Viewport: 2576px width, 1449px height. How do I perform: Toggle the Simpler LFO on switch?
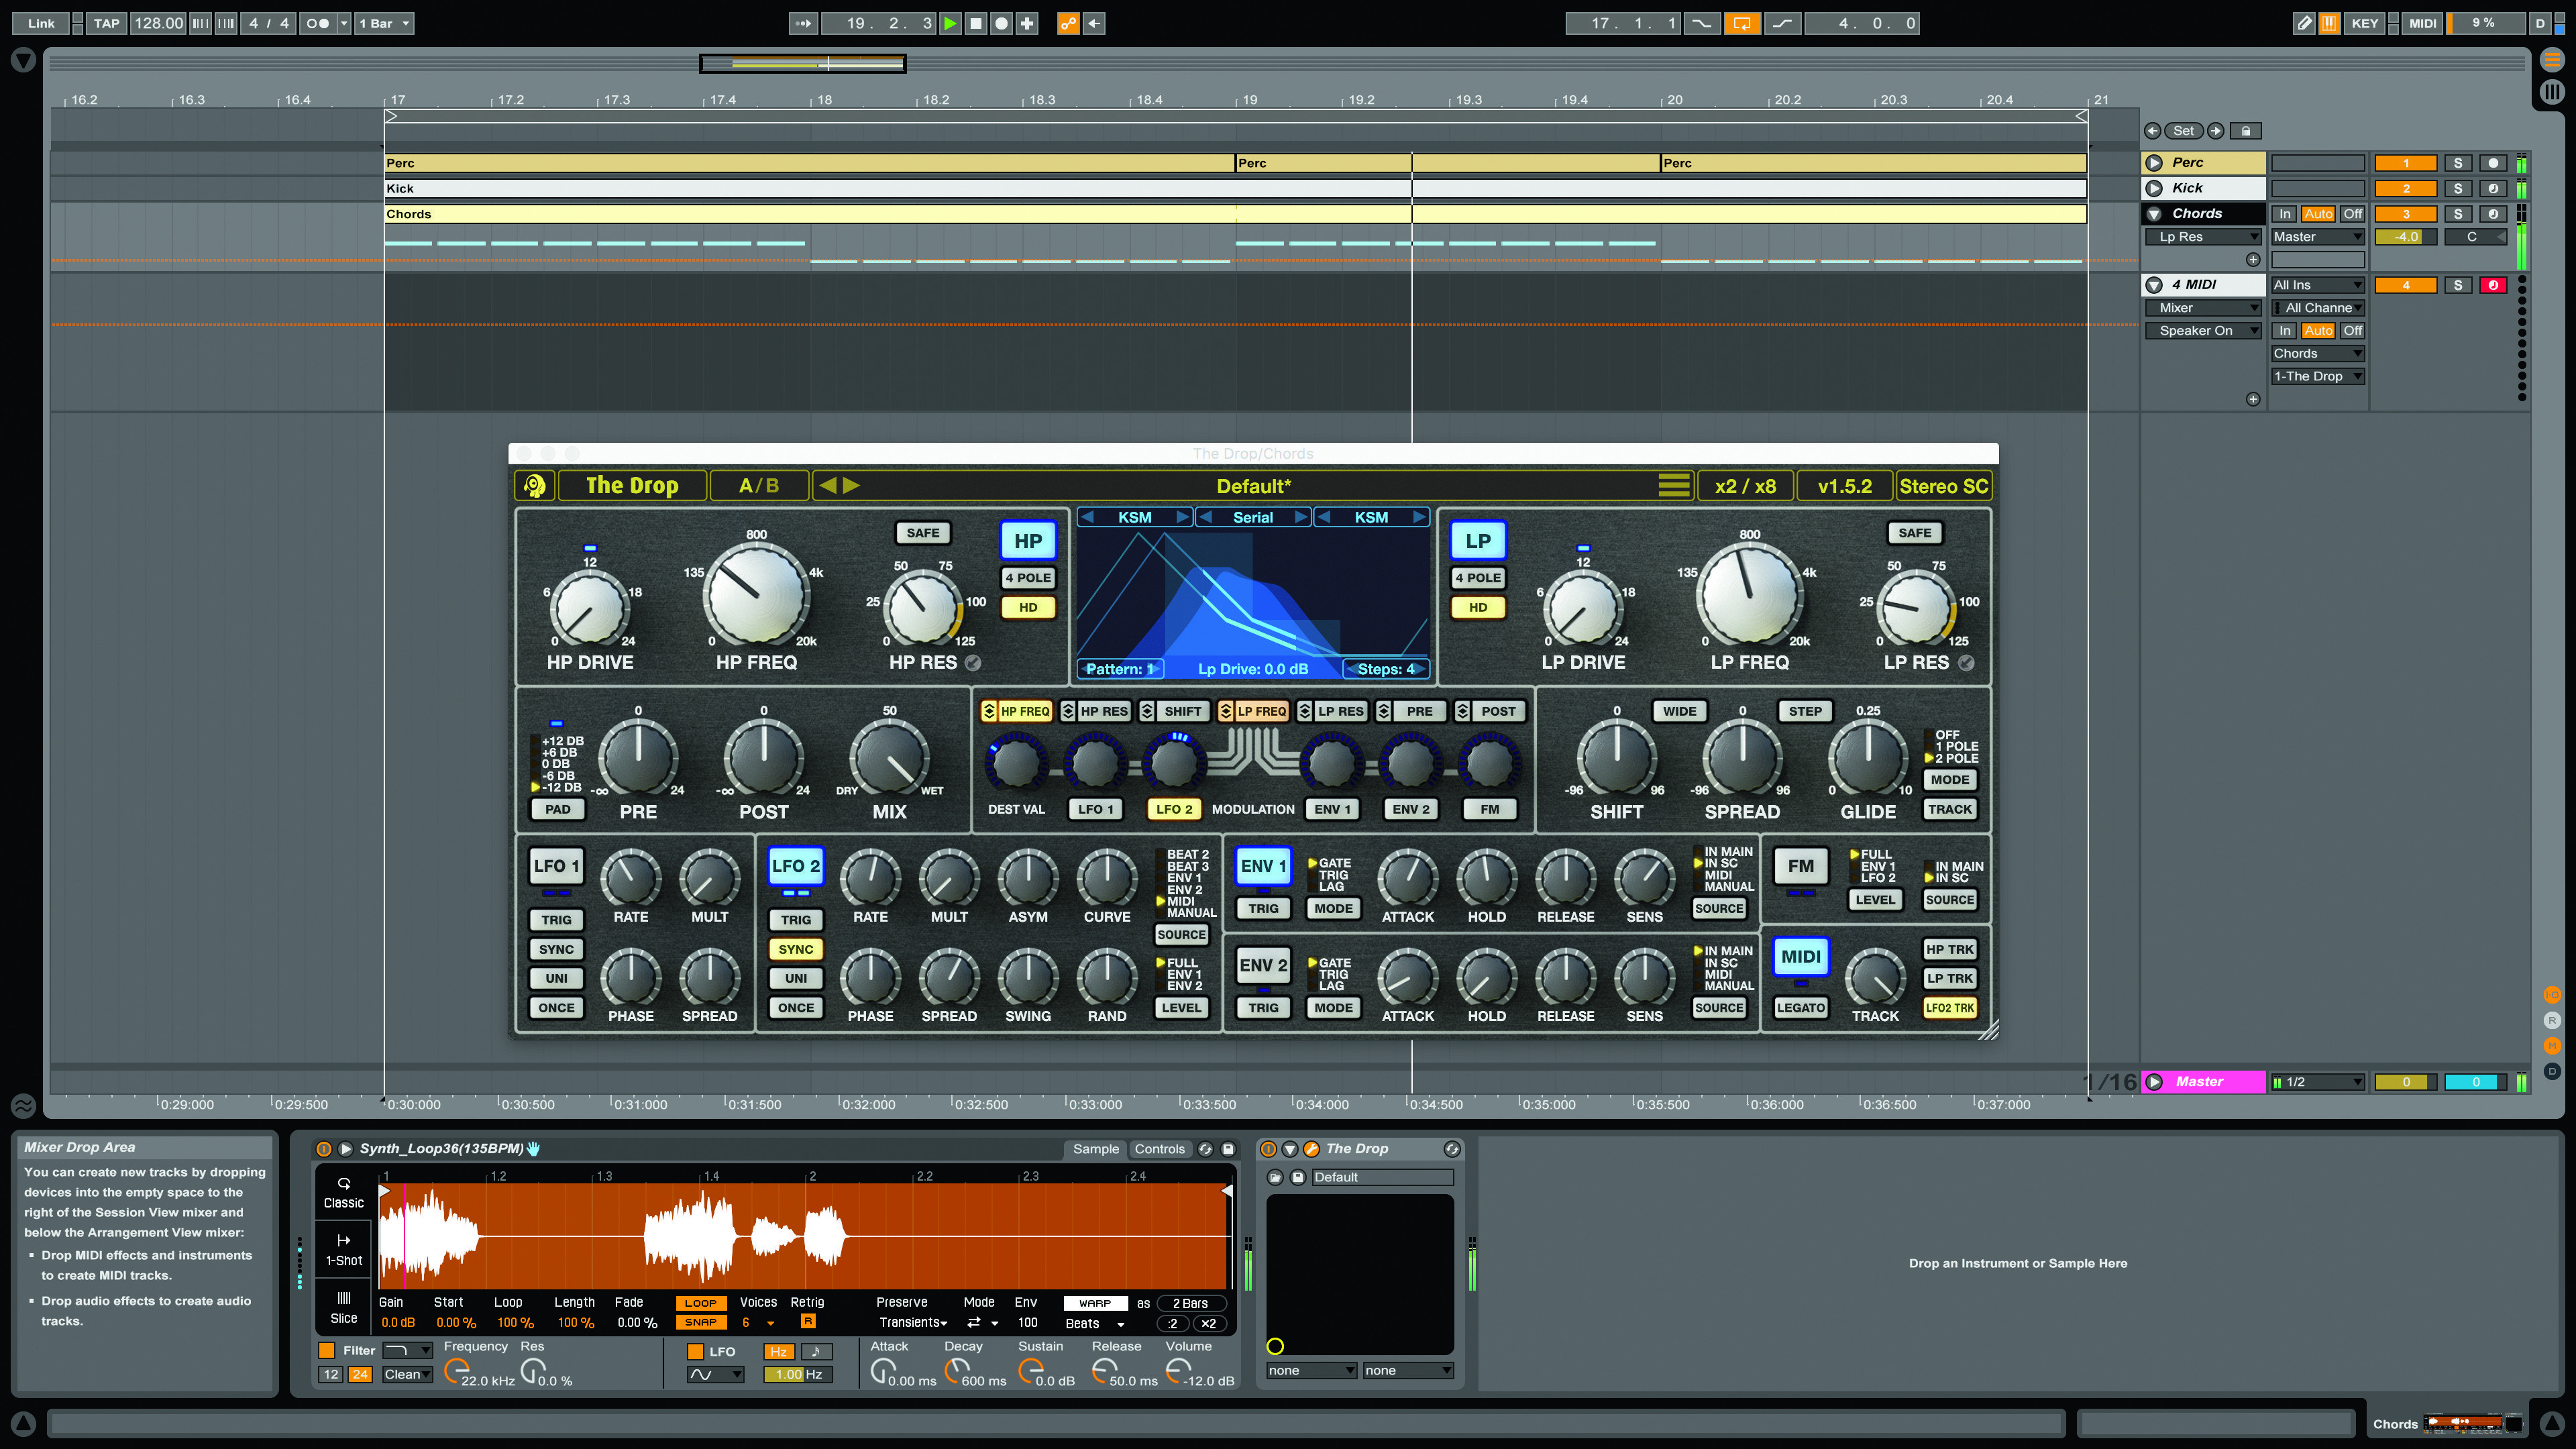pyautogui.click(x=695, y=1352)
